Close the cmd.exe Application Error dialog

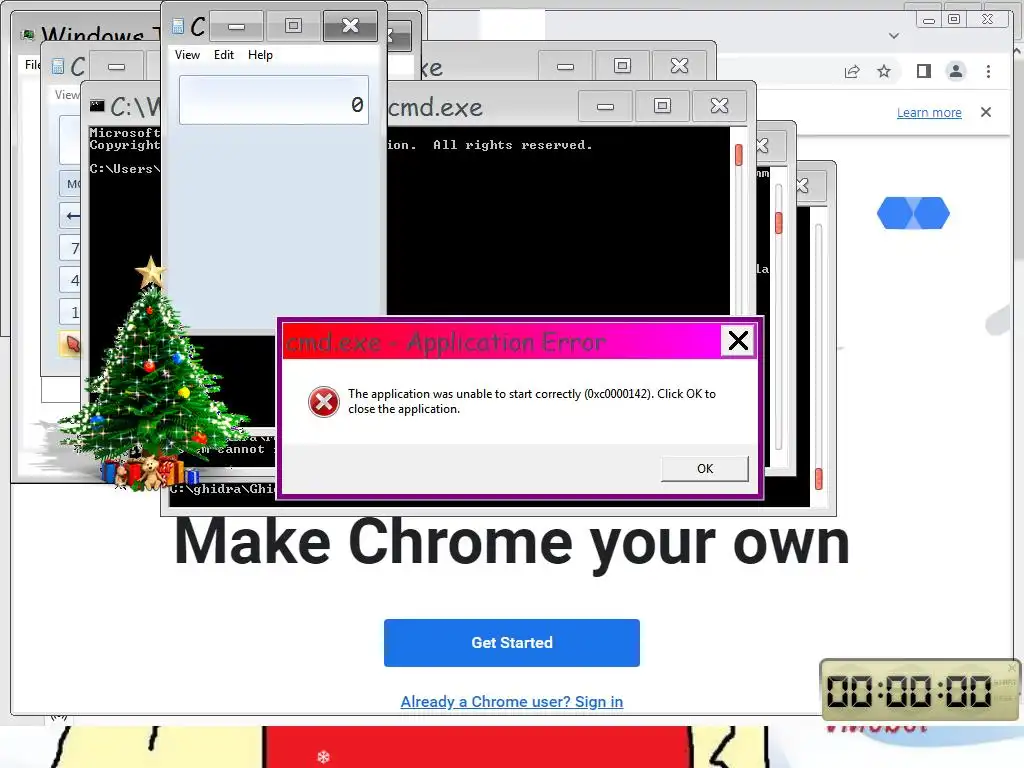(x=738, y=340)
